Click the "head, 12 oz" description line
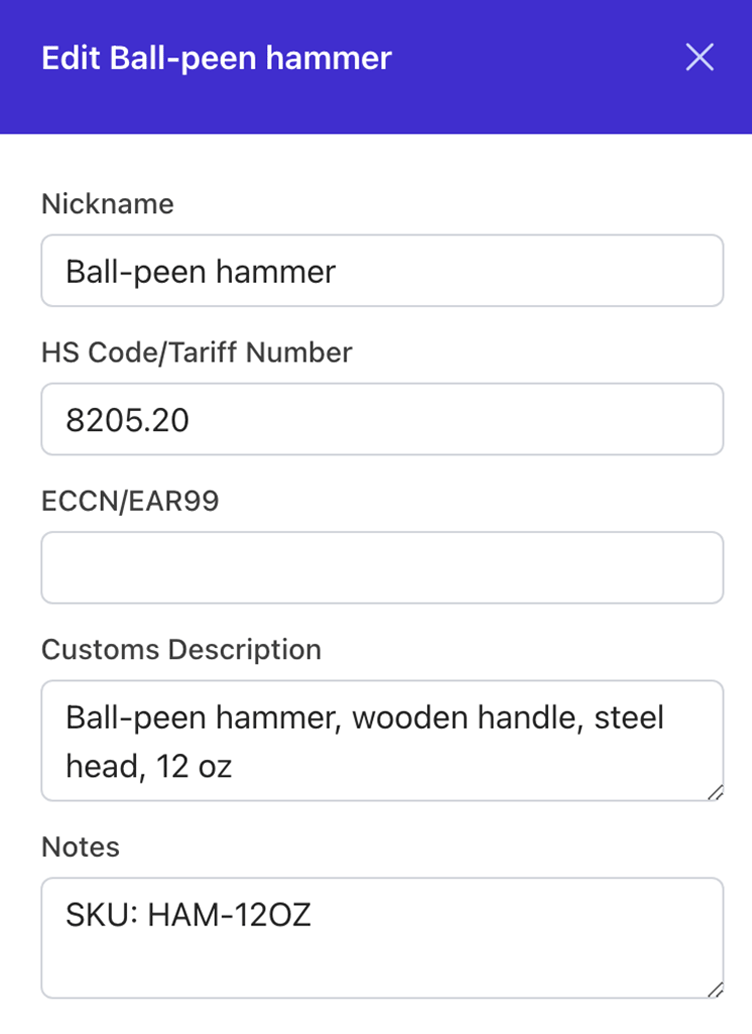 (x=148, y=766)
